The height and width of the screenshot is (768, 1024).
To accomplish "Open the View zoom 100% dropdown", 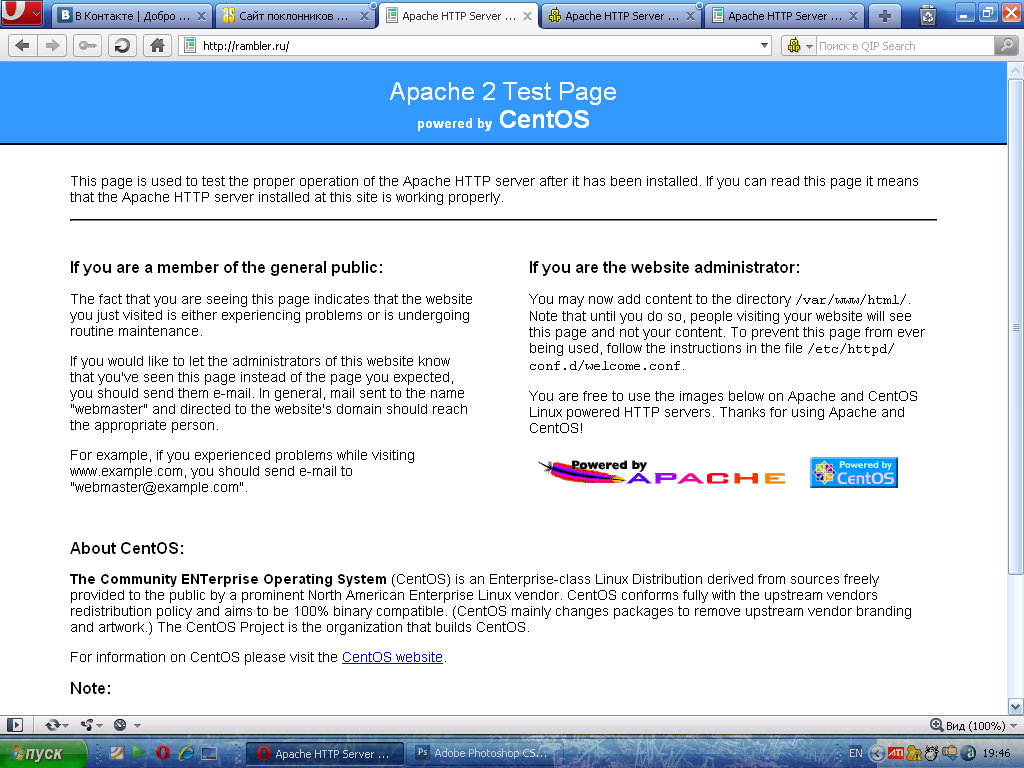I will (x=1014, y=726).
